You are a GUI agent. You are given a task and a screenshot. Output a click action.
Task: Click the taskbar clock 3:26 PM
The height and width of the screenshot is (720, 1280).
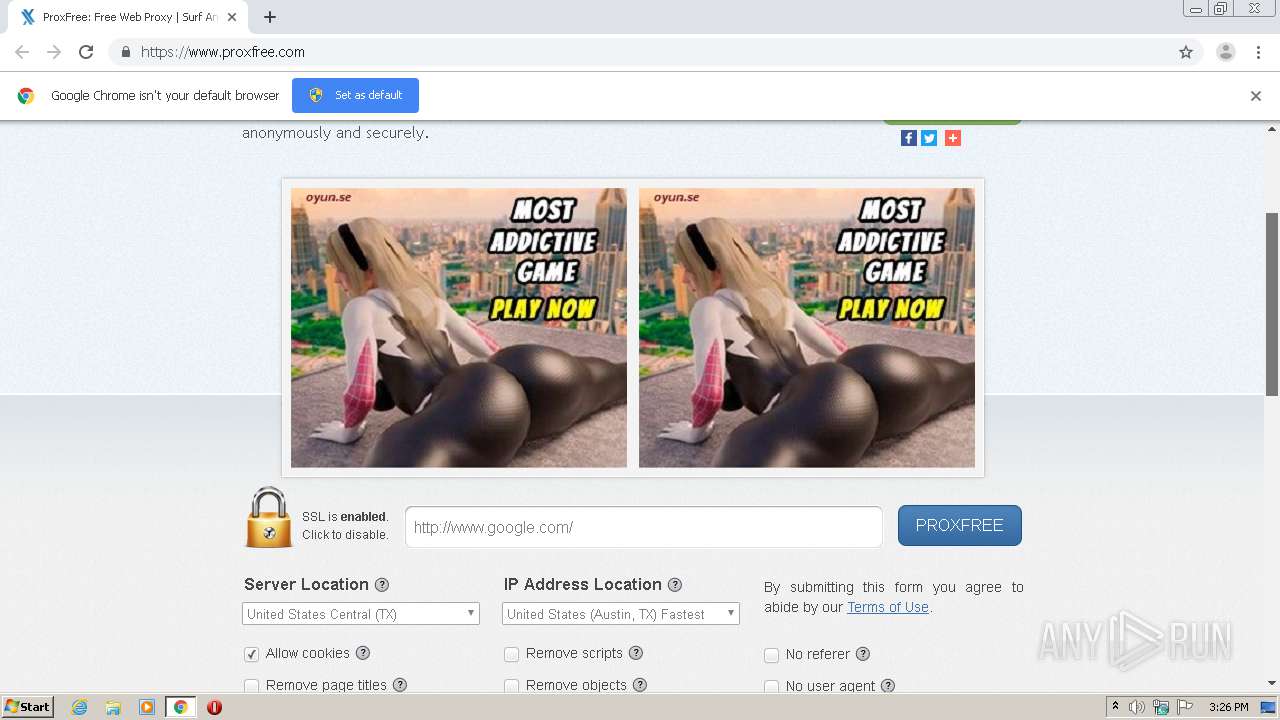1228,707
